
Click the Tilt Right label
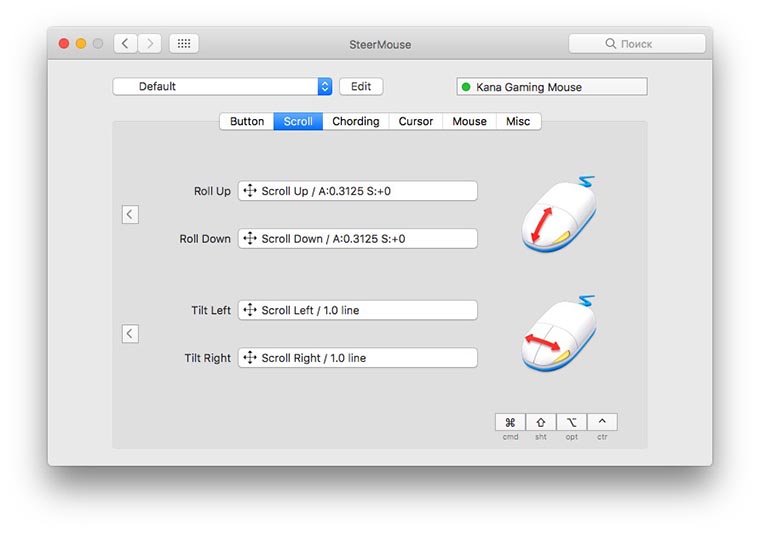click(x=207, y=358)
